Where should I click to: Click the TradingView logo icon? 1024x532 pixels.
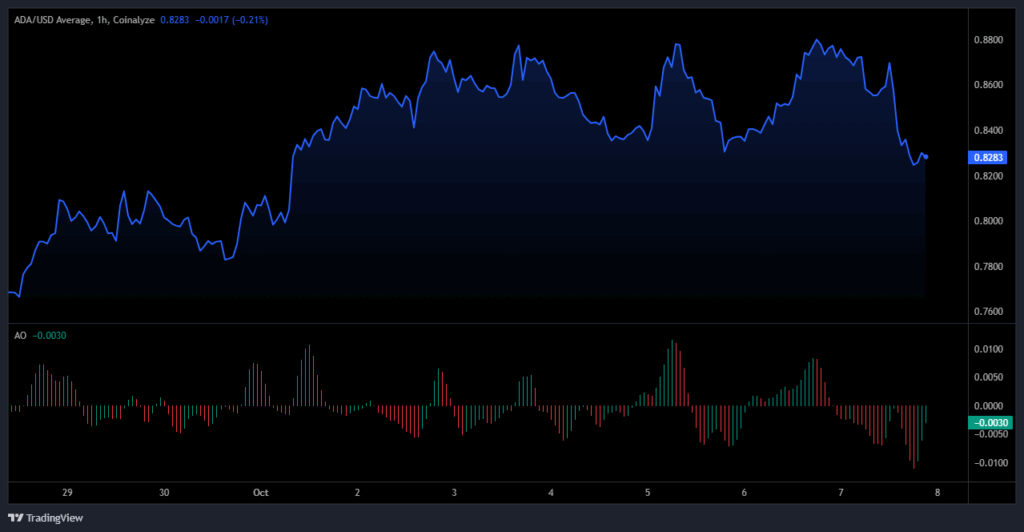(x=15, y=517)
